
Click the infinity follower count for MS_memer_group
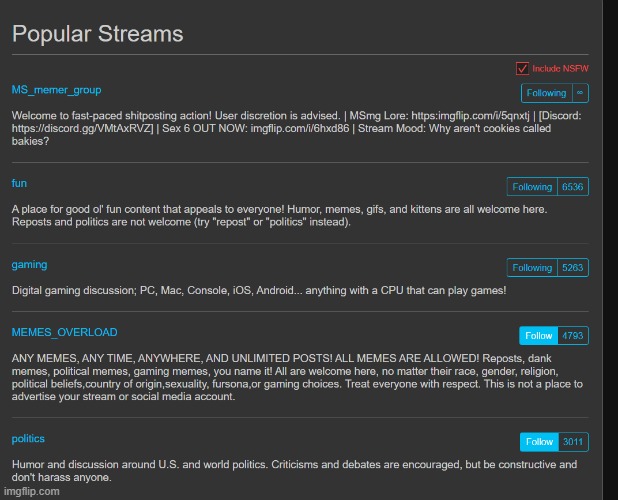[x=580, y=93]
